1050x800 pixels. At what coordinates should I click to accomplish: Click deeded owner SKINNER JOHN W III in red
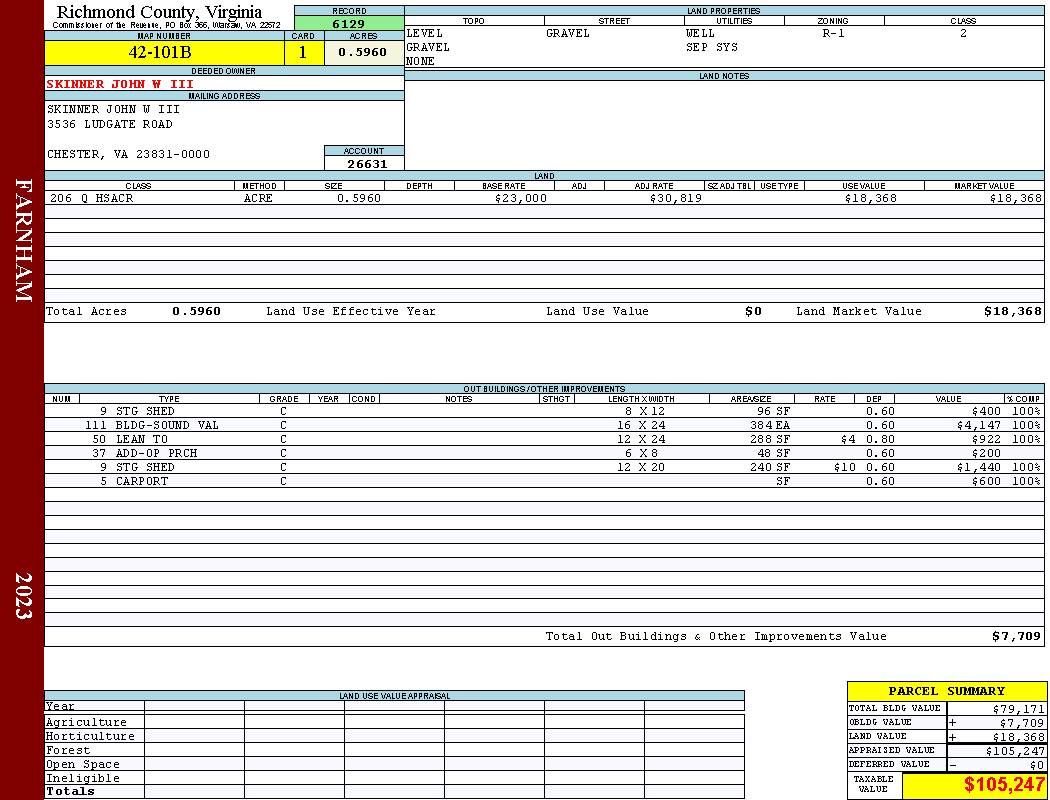(120, 84)
